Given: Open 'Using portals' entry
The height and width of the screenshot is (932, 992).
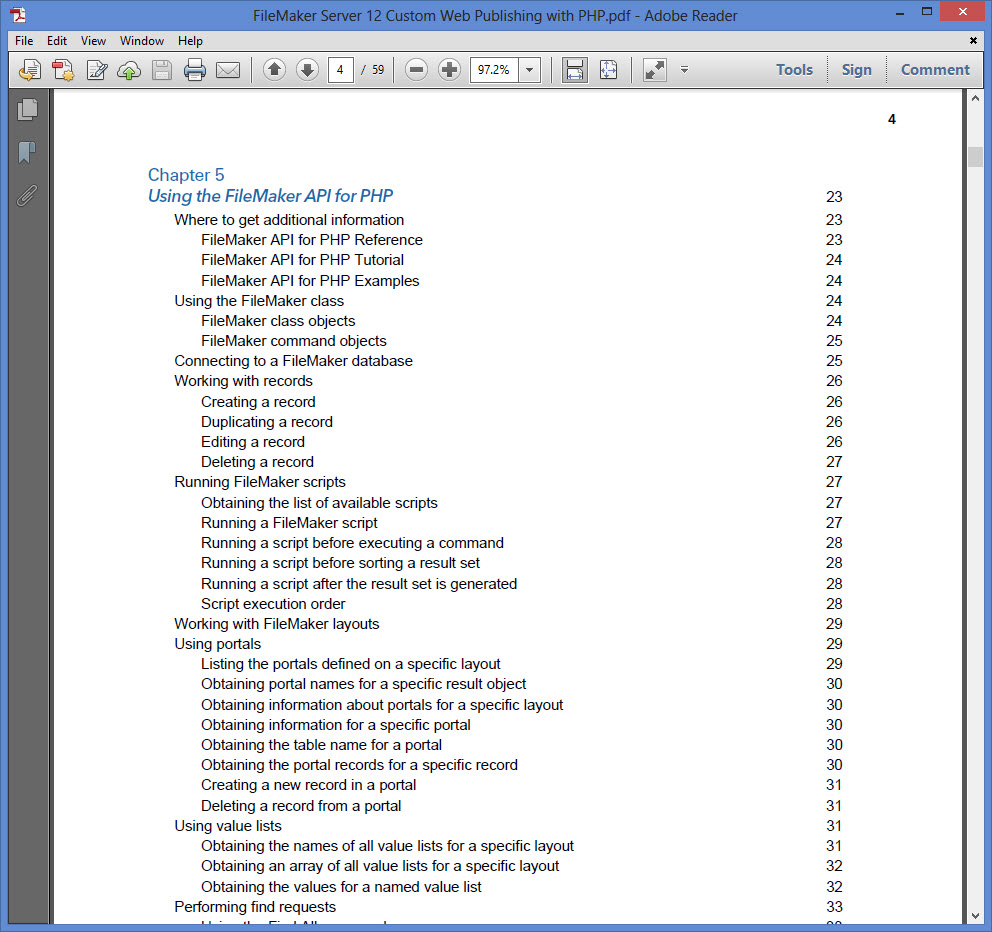Looking at the screenshot, I should click(218, 643).
